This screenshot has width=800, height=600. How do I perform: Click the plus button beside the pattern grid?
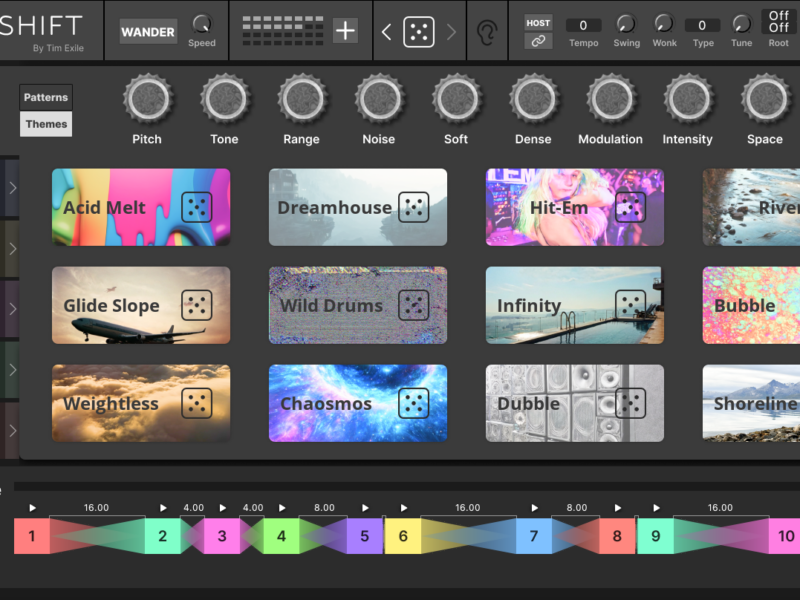tap(345, 31)
